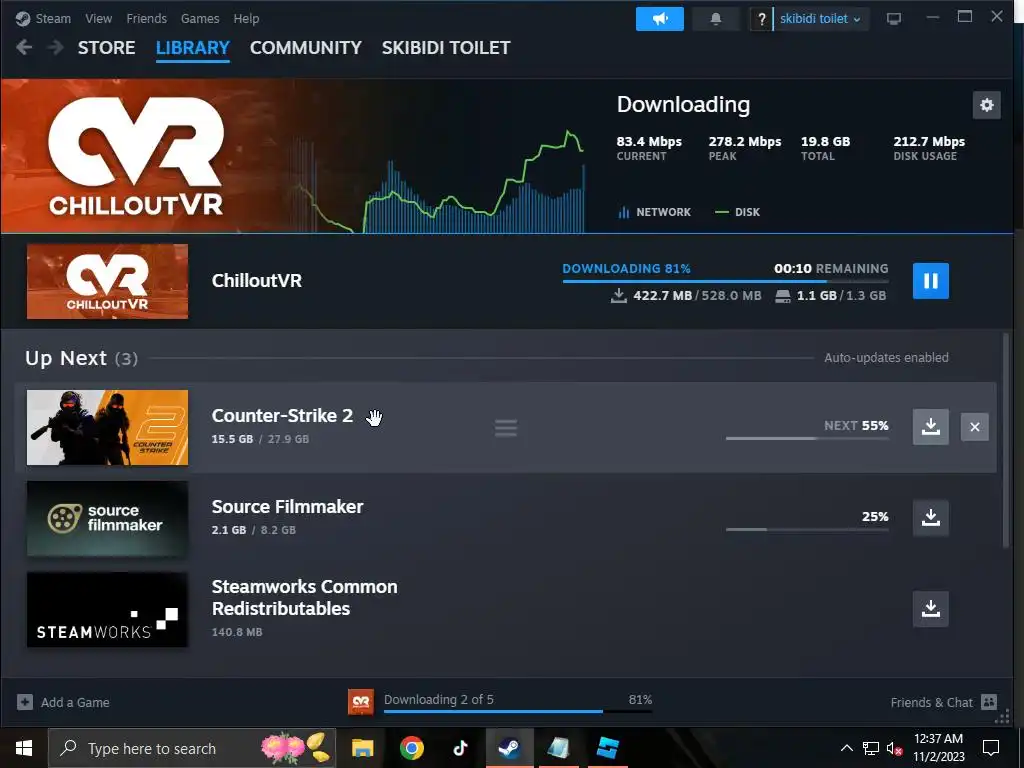Open the Windows notification center
Image resolution: width=1024 pixels, height=768 pixels.
pyautogui.click(x=991, y=748)
